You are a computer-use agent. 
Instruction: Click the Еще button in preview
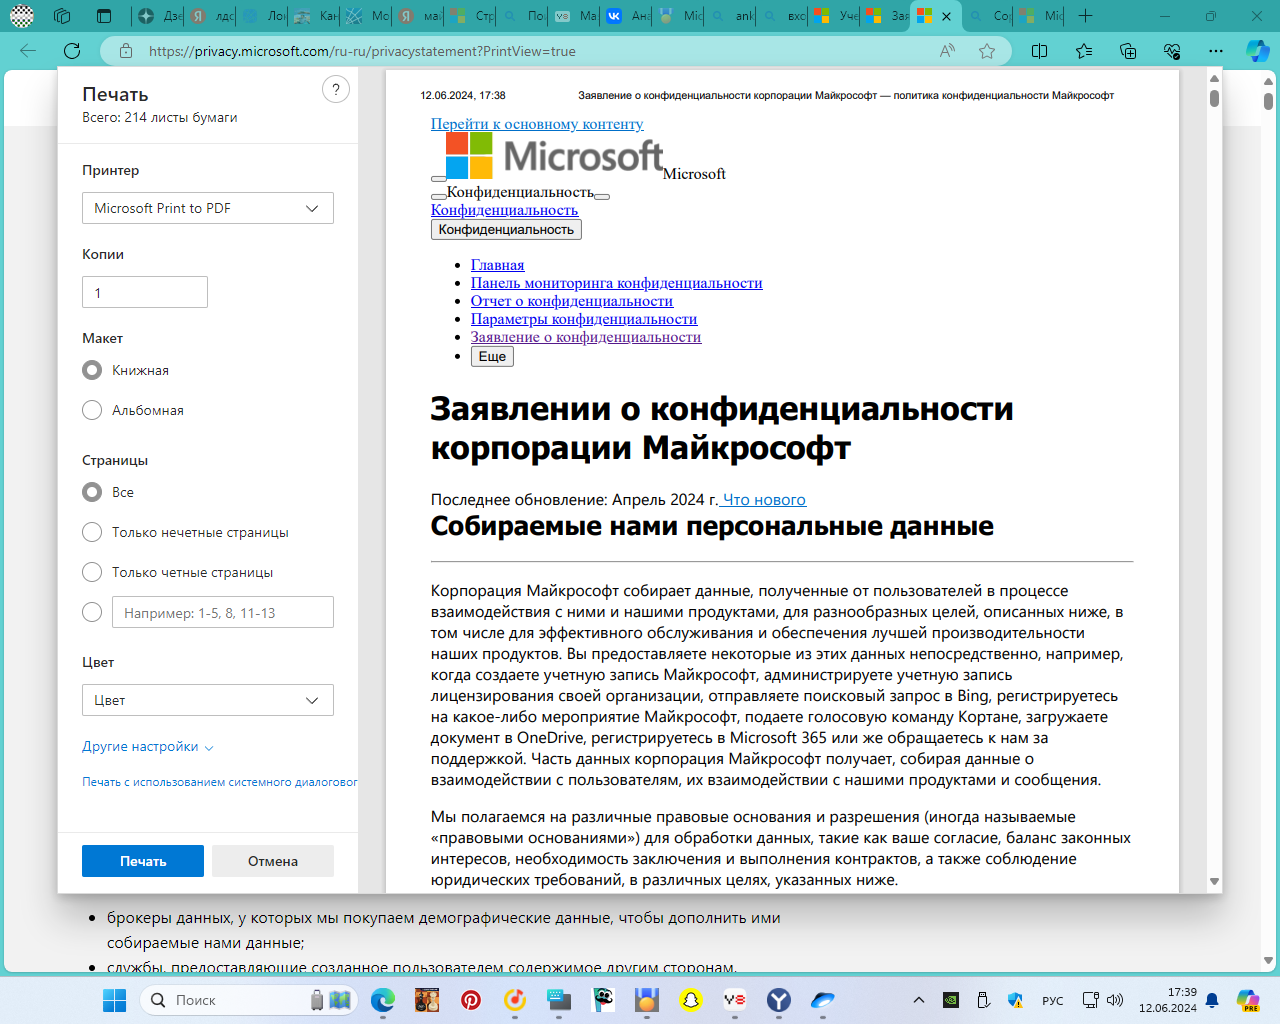[492, 356]
